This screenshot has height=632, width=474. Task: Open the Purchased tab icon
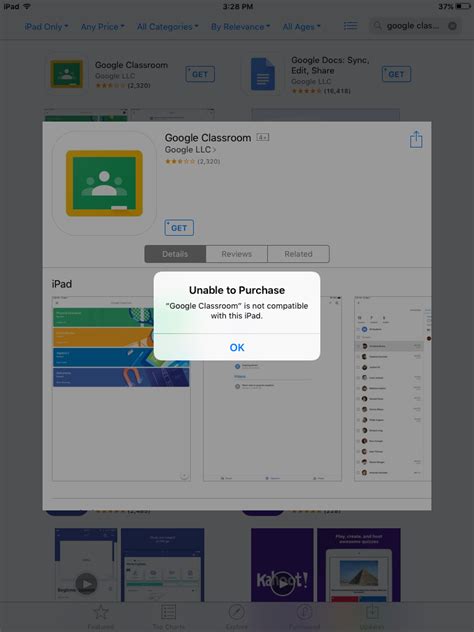tap(304, 617)
